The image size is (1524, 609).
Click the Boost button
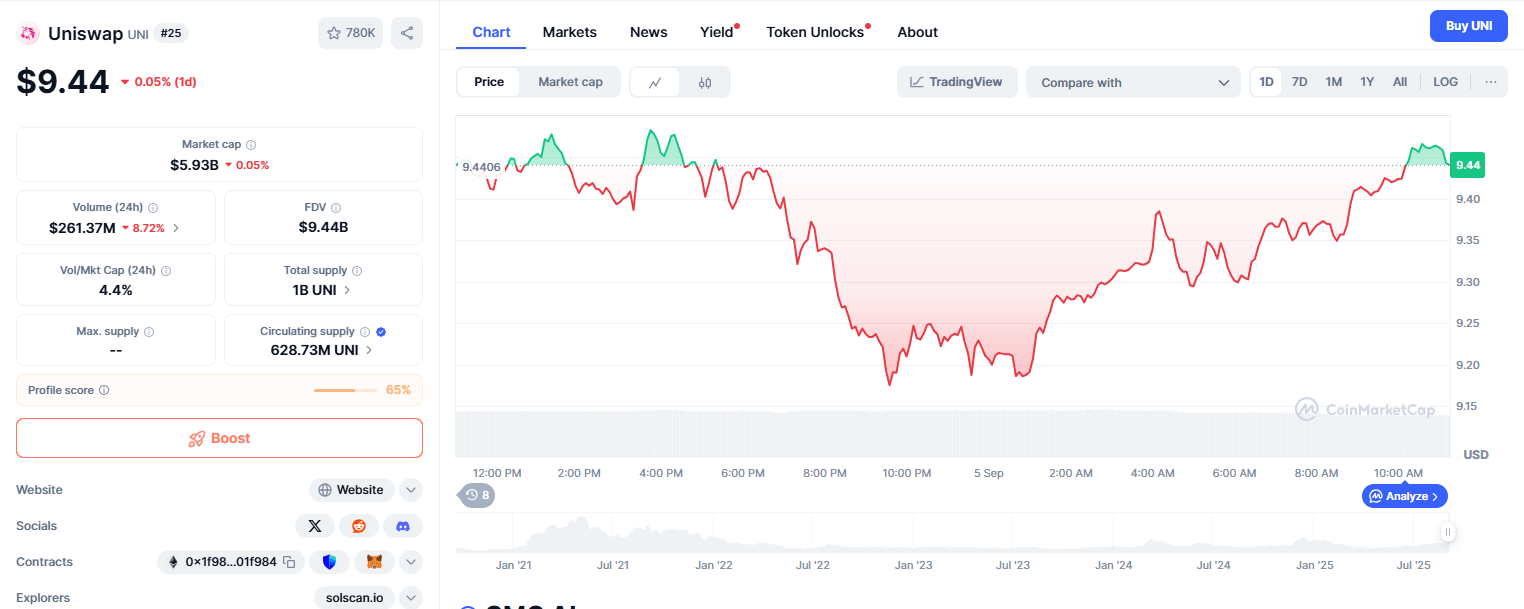pos(219,438)
